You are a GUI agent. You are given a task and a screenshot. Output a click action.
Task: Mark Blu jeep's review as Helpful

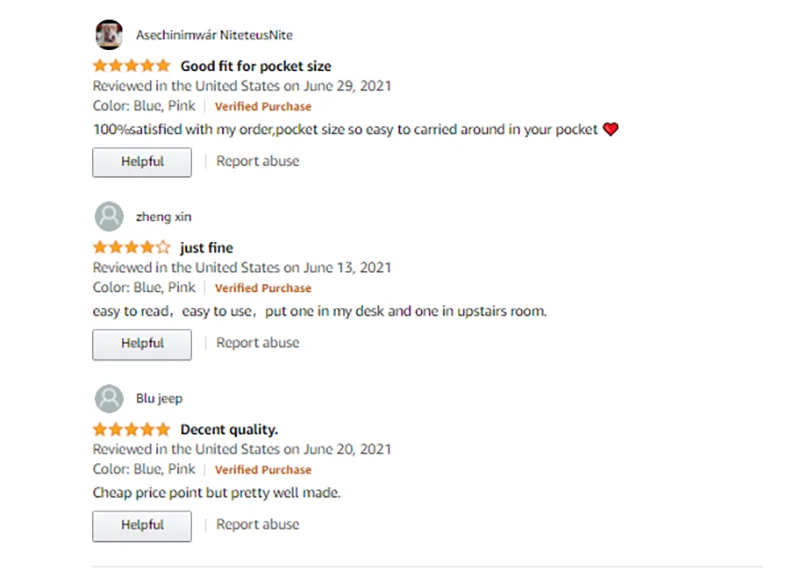(142, 525)
